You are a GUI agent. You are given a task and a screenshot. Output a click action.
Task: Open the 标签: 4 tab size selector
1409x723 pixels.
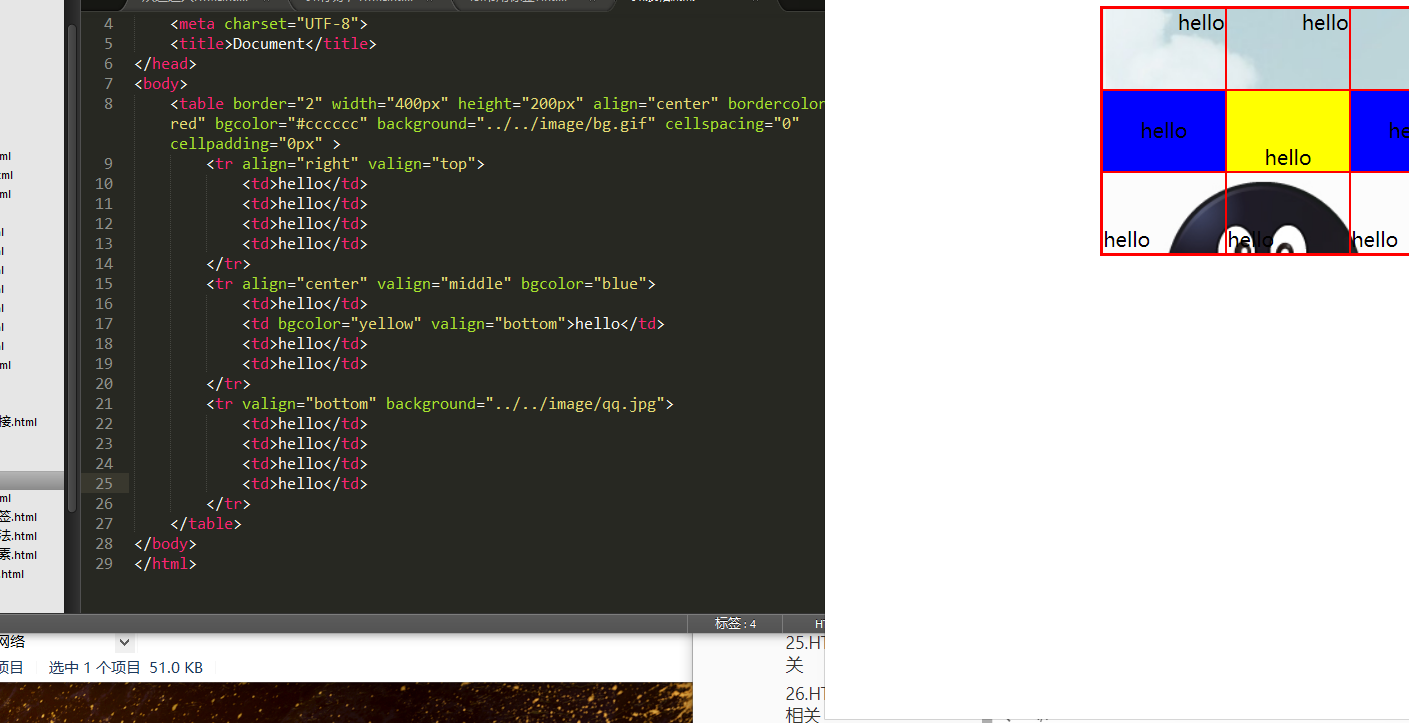[x=735, y=624]
